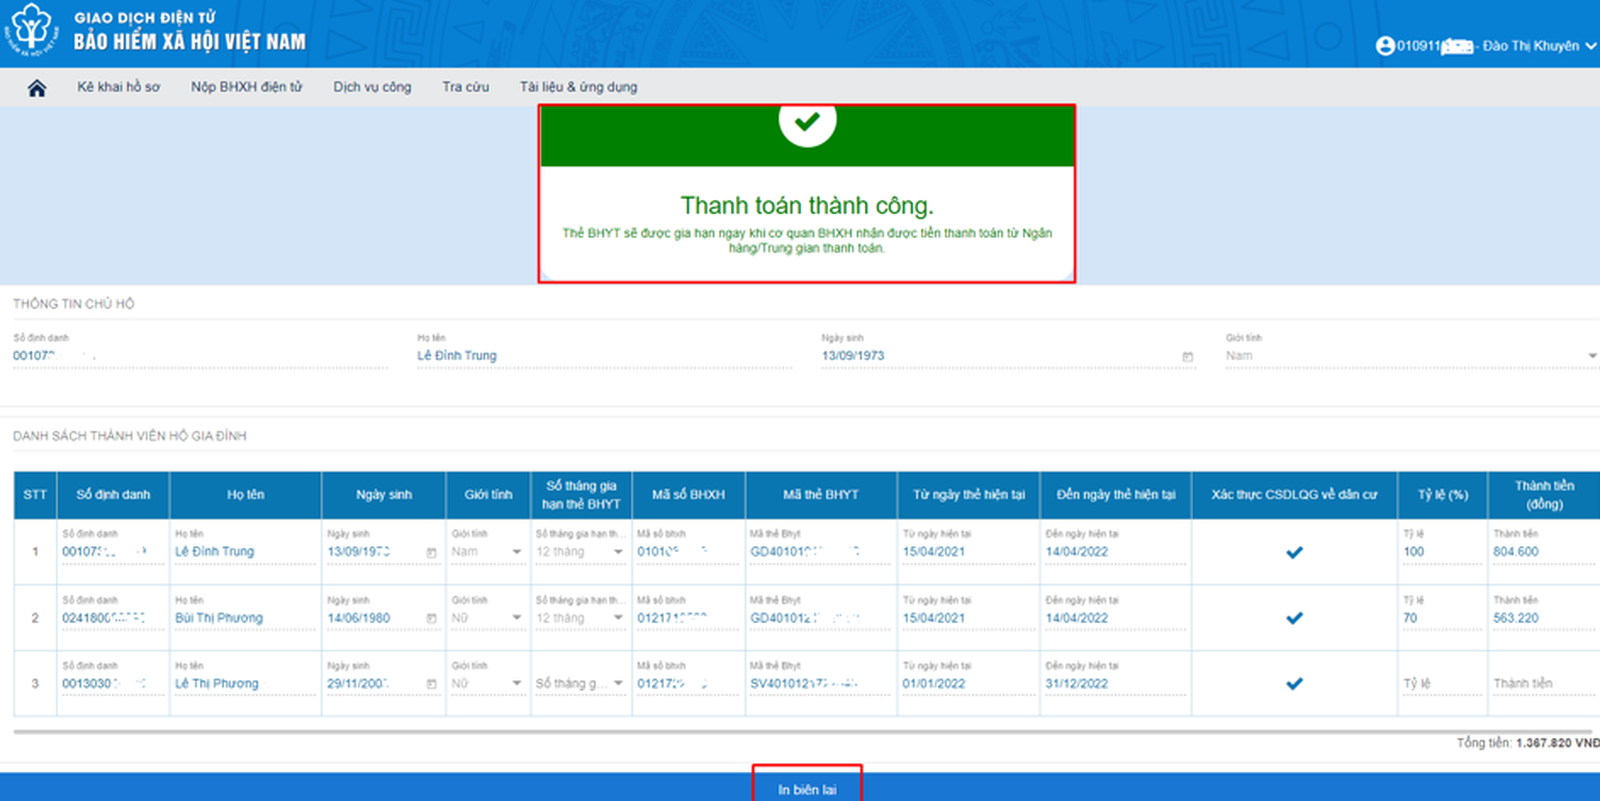Open the gender dropdown in row 1
This screenshot has width=1600, height=801.
pos(516,552)
